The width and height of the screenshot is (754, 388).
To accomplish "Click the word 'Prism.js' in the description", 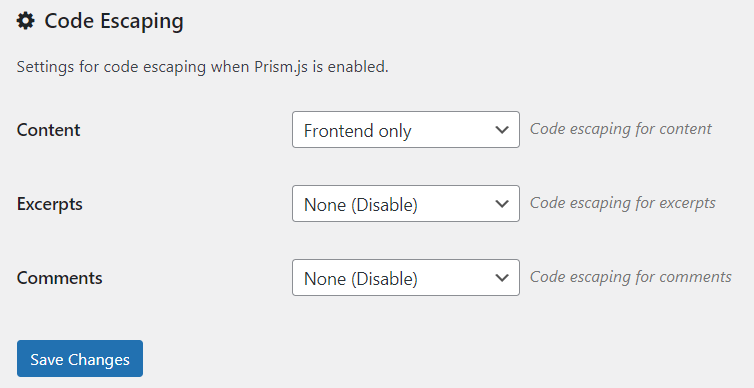I will [x=281, y=67].
